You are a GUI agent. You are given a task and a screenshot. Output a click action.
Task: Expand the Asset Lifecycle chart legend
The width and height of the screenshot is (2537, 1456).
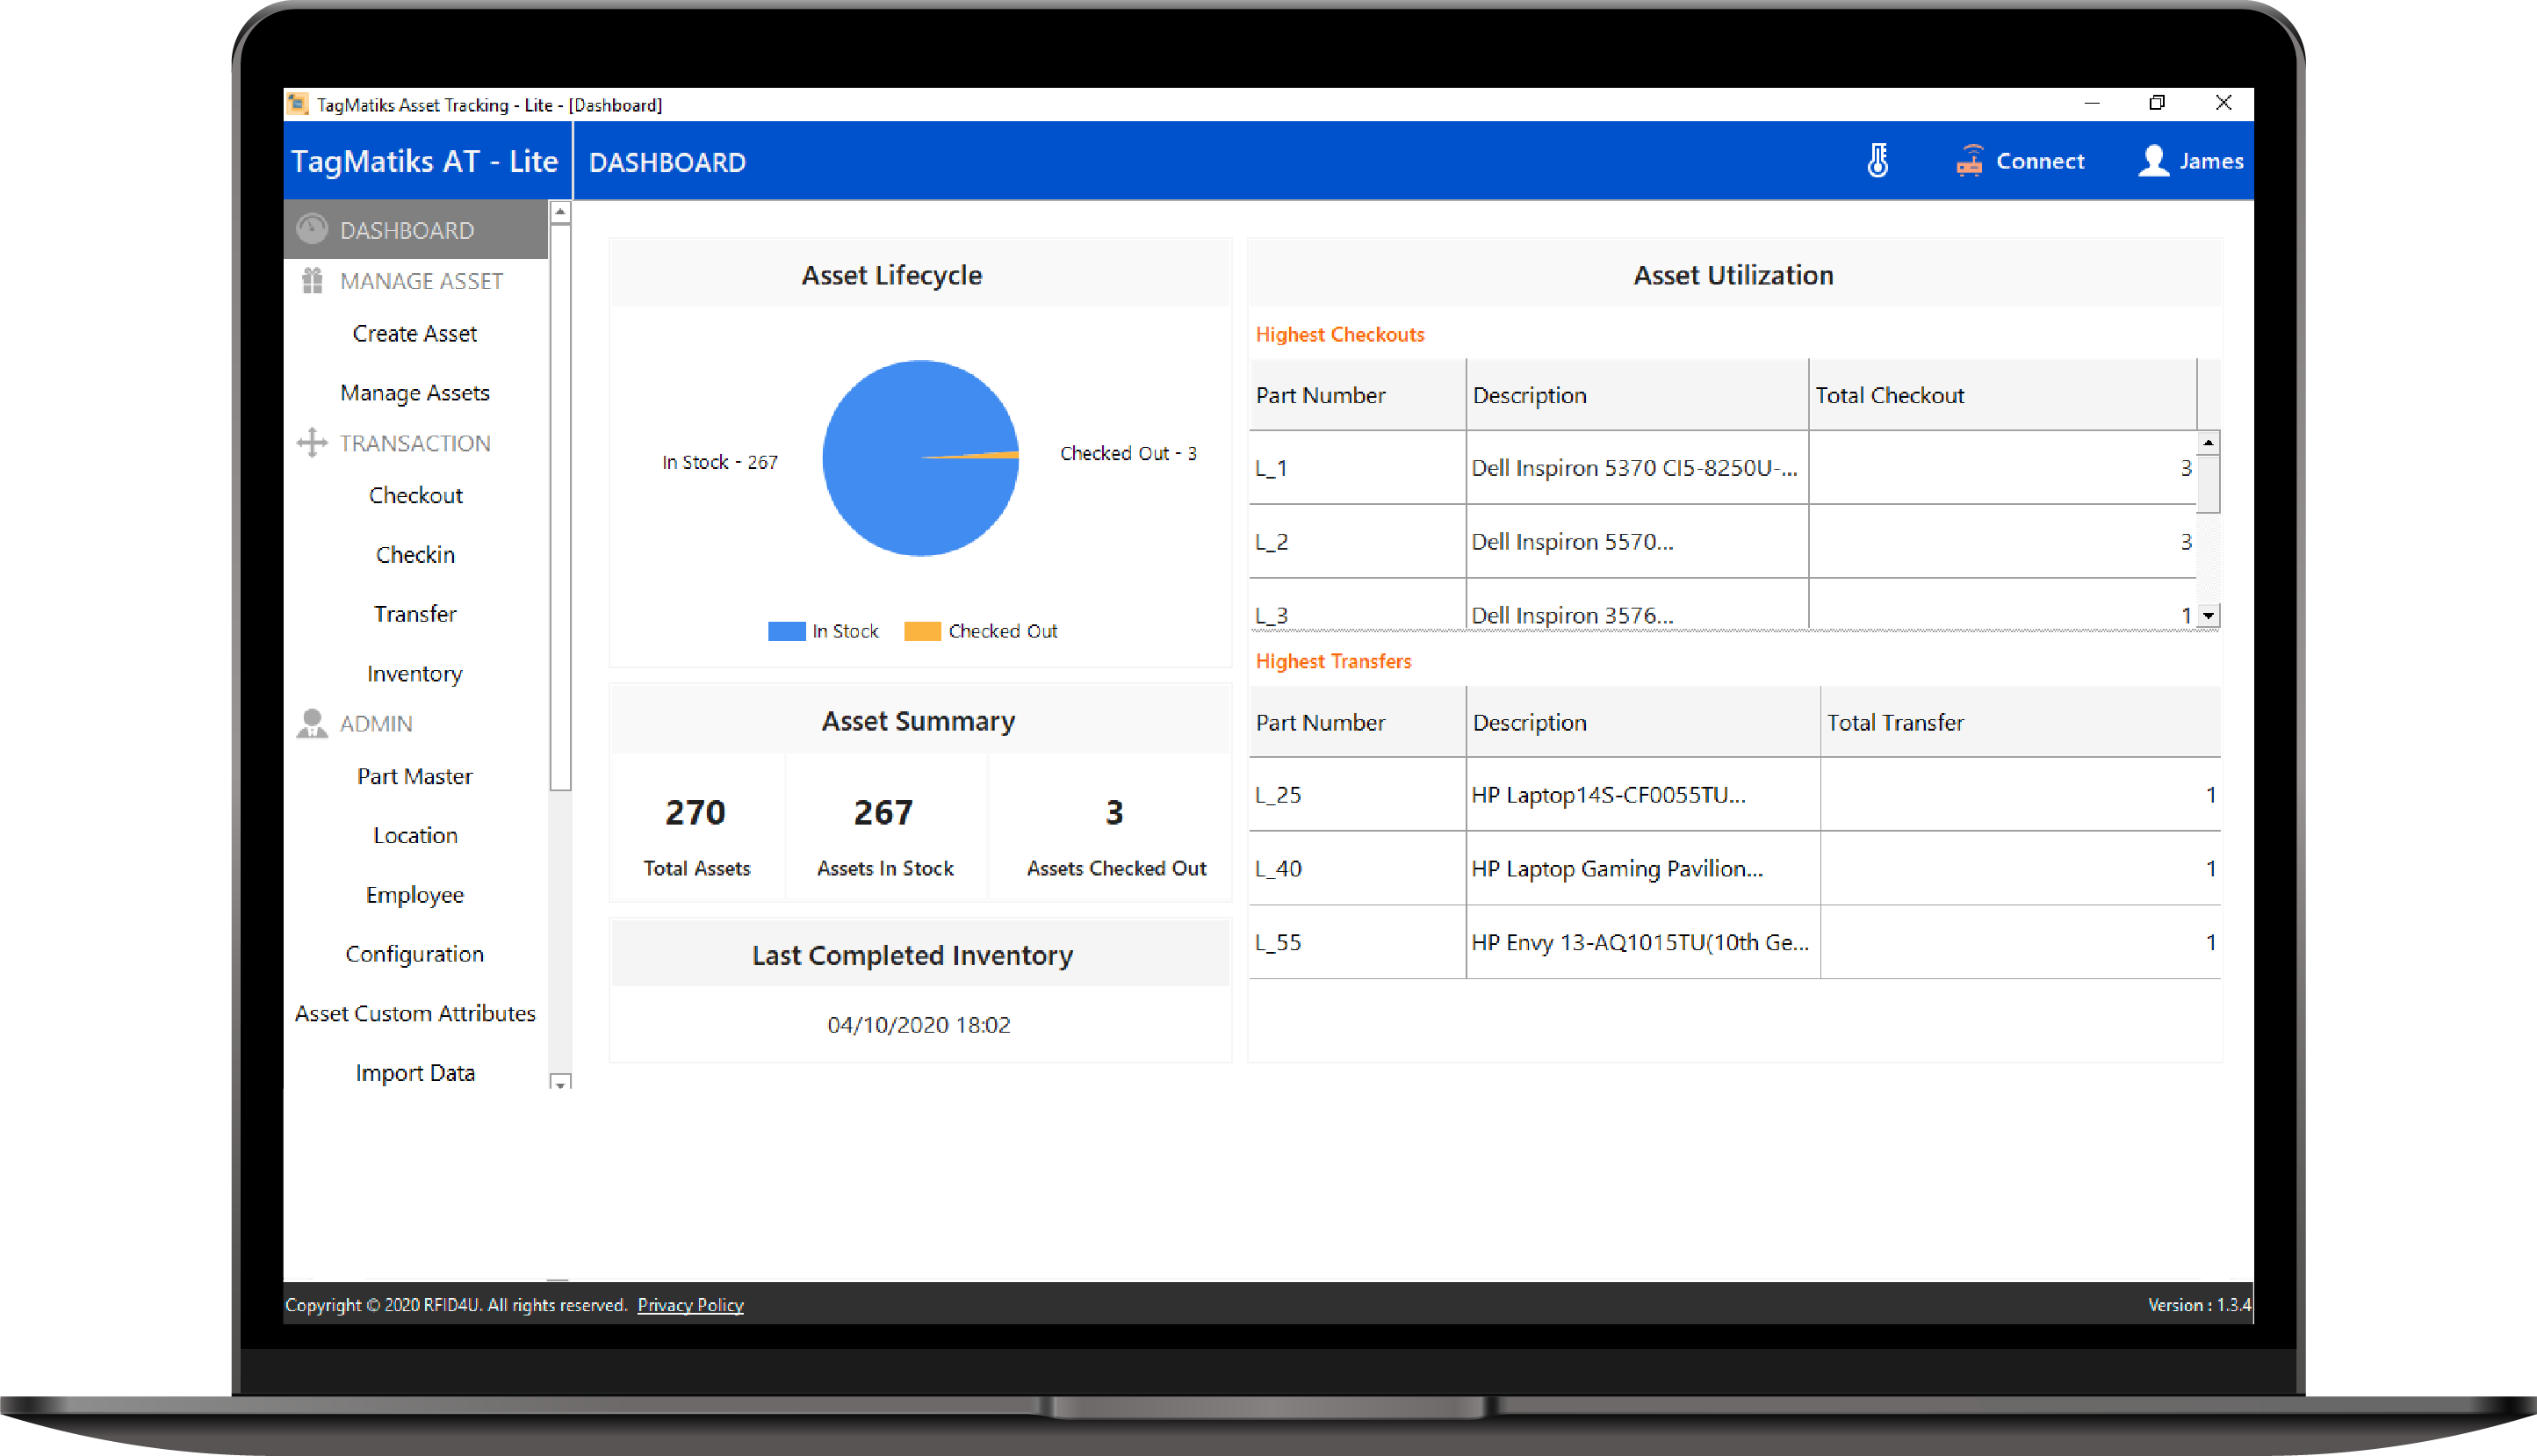[917, 631]
